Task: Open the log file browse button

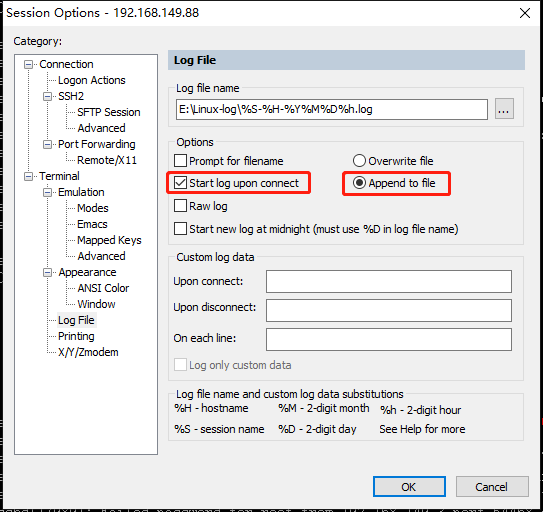Action: pyautogui.click(x=504, y=109)
